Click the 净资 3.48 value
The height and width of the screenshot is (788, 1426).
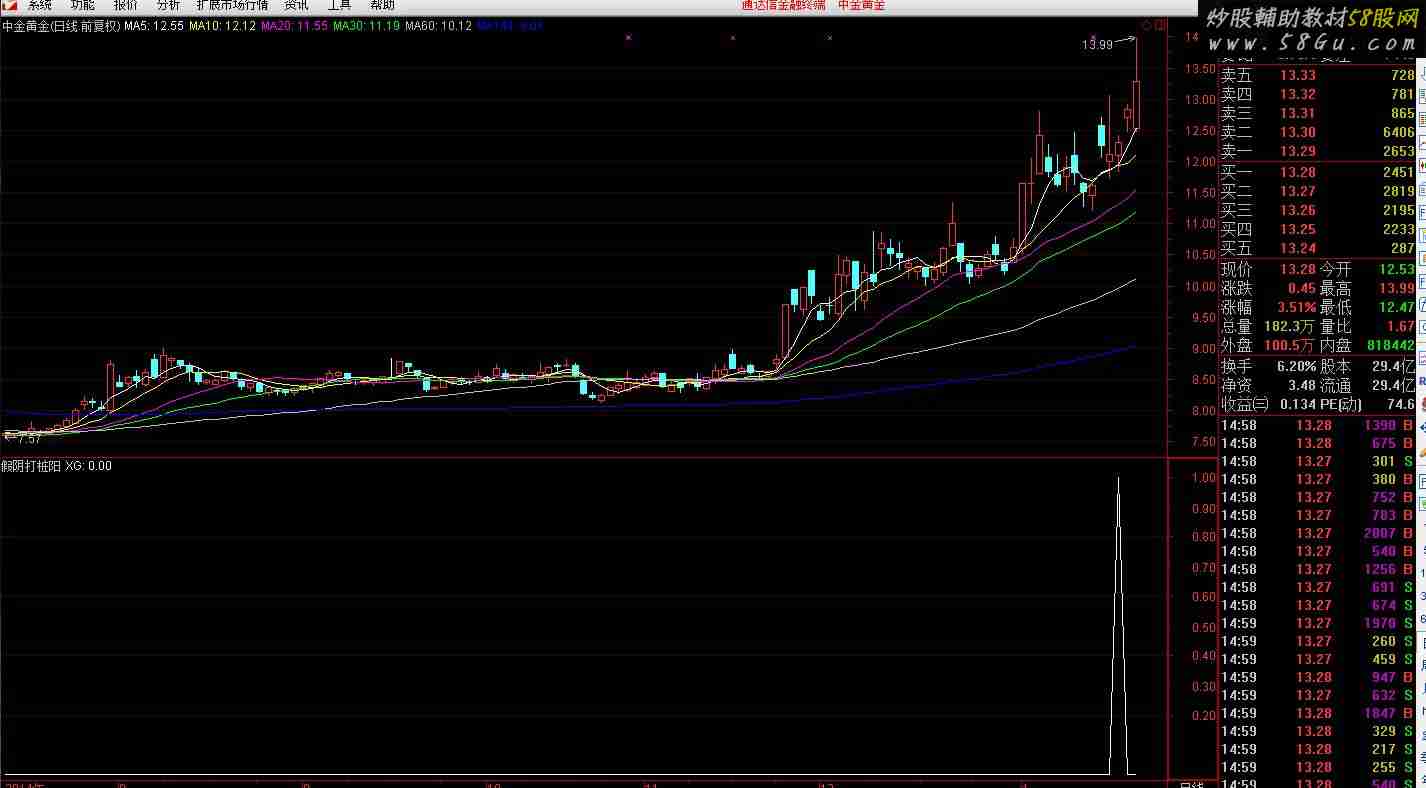(x=1302, y=385)
